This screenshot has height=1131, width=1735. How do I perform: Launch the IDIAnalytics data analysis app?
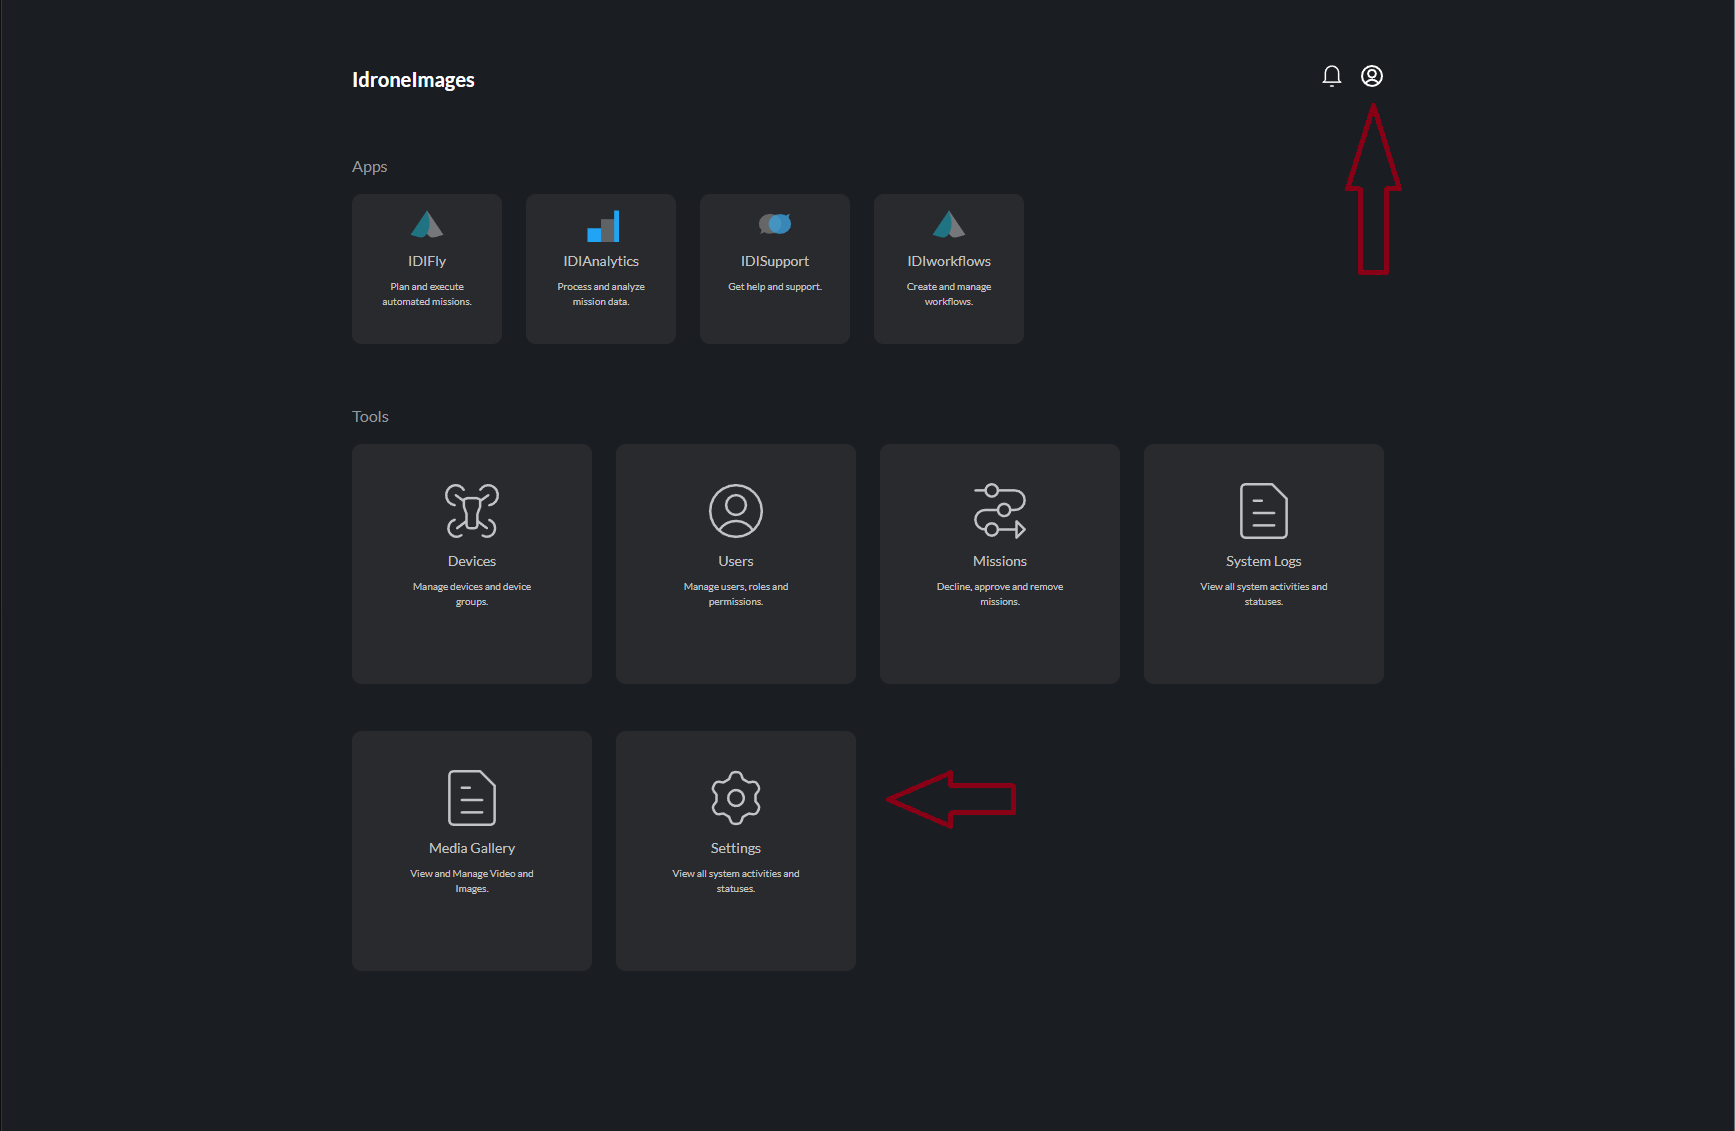click(600, 268)
